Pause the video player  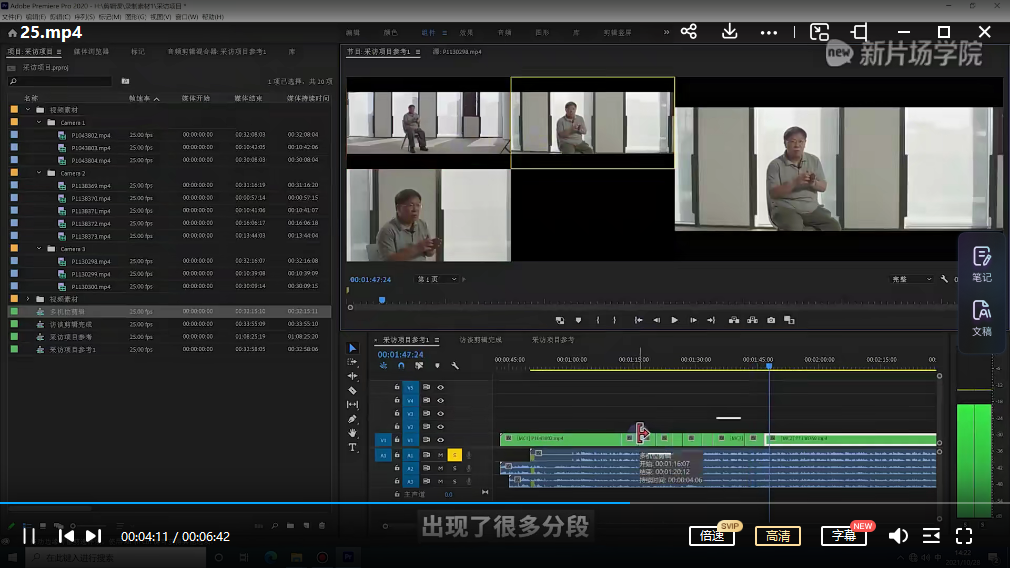(29, 536)
